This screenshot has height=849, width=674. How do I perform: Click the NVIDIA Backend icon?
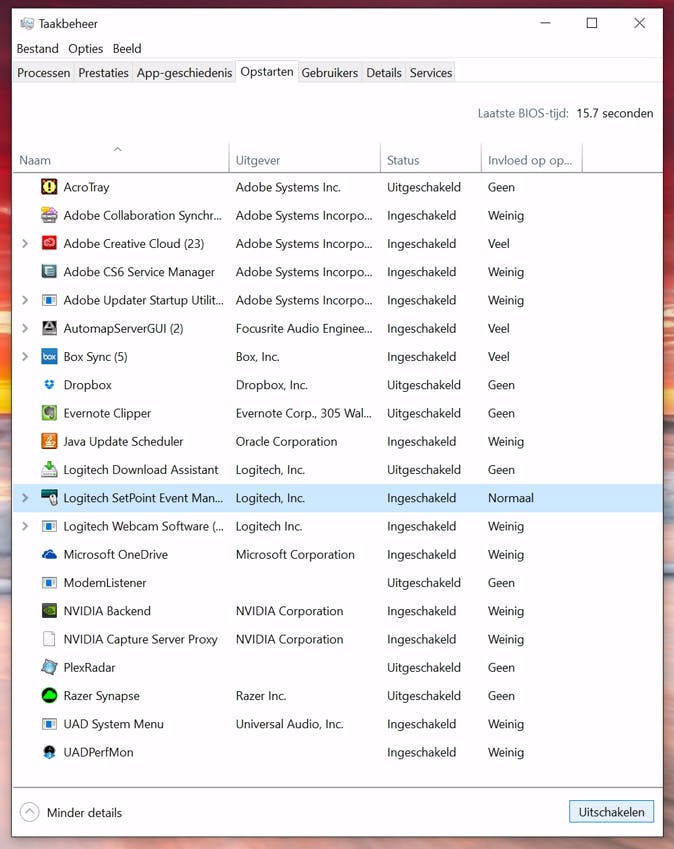(49, 611)
